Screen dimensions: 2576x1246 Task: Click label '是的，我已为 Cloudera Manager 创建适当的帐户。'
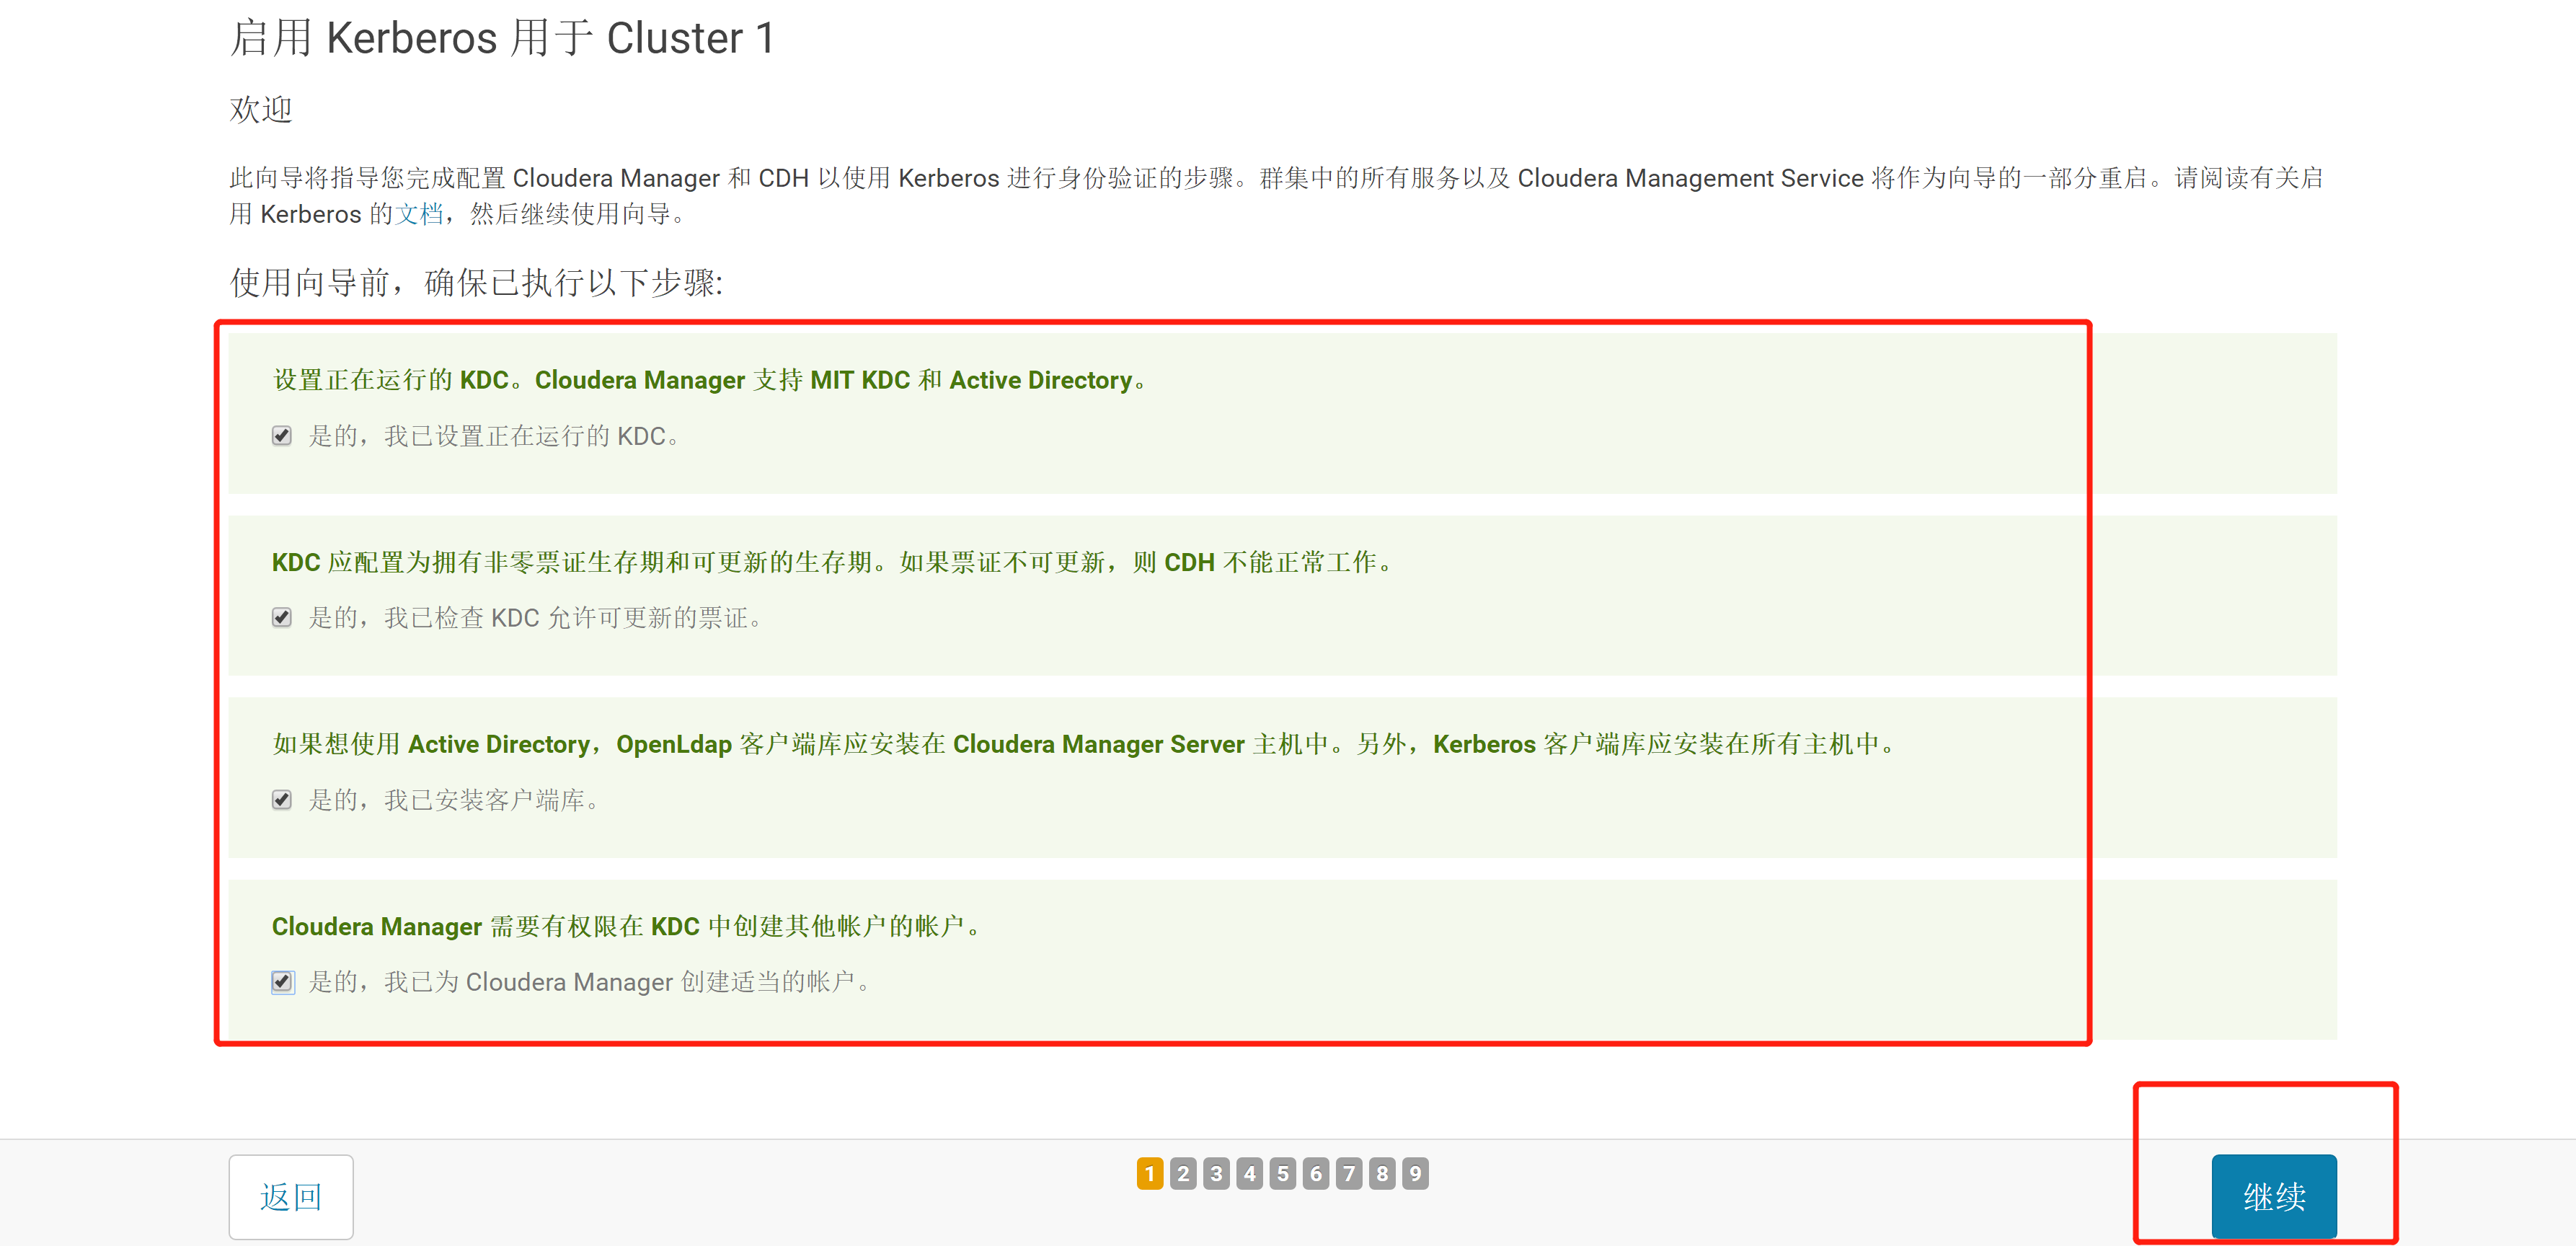pyautogui.click(x=590, y=982)
